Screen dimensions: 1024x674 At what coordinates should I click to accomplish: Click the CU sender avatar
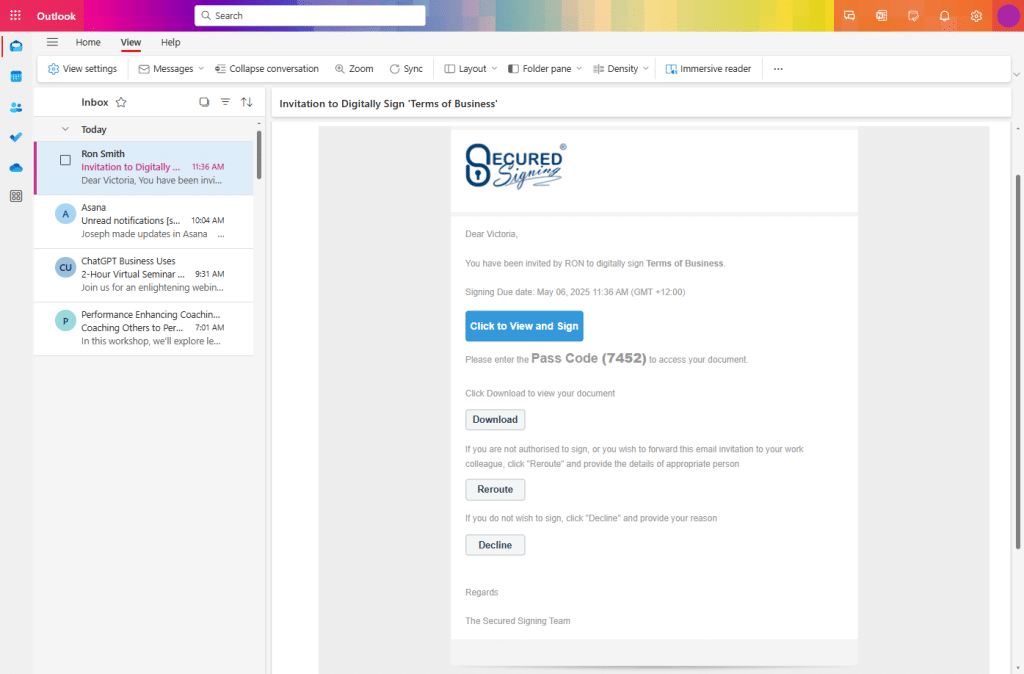[65, 267]
